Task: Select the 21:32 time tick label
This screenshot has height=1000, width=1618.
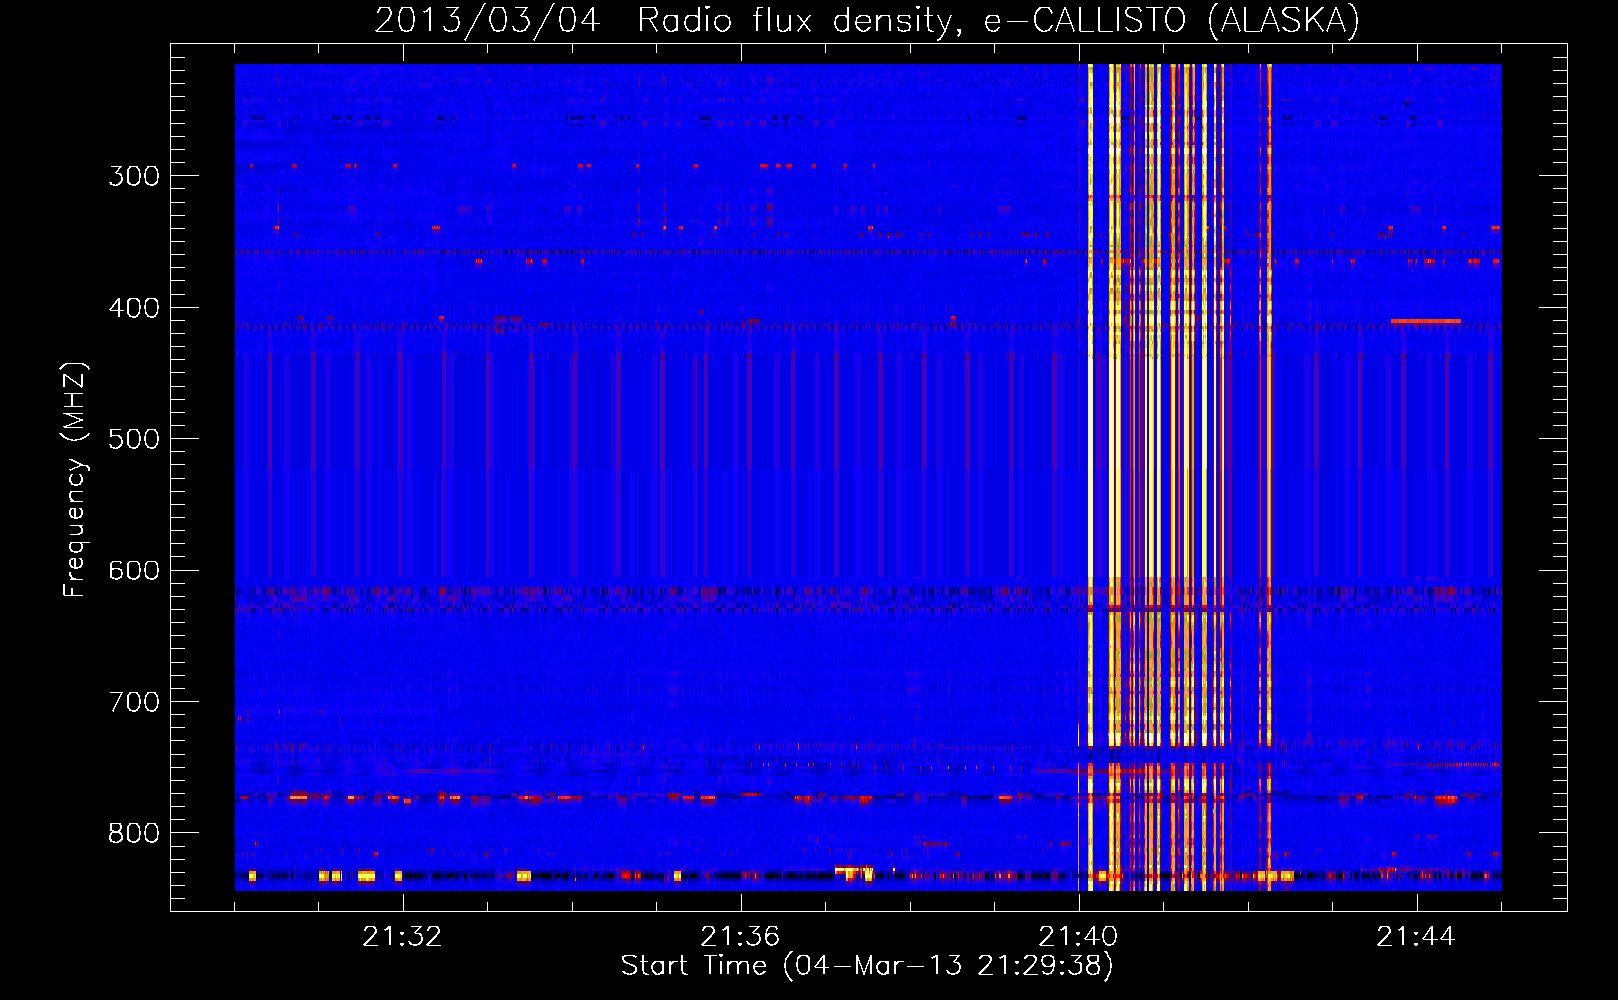Action: click(402, 937)
